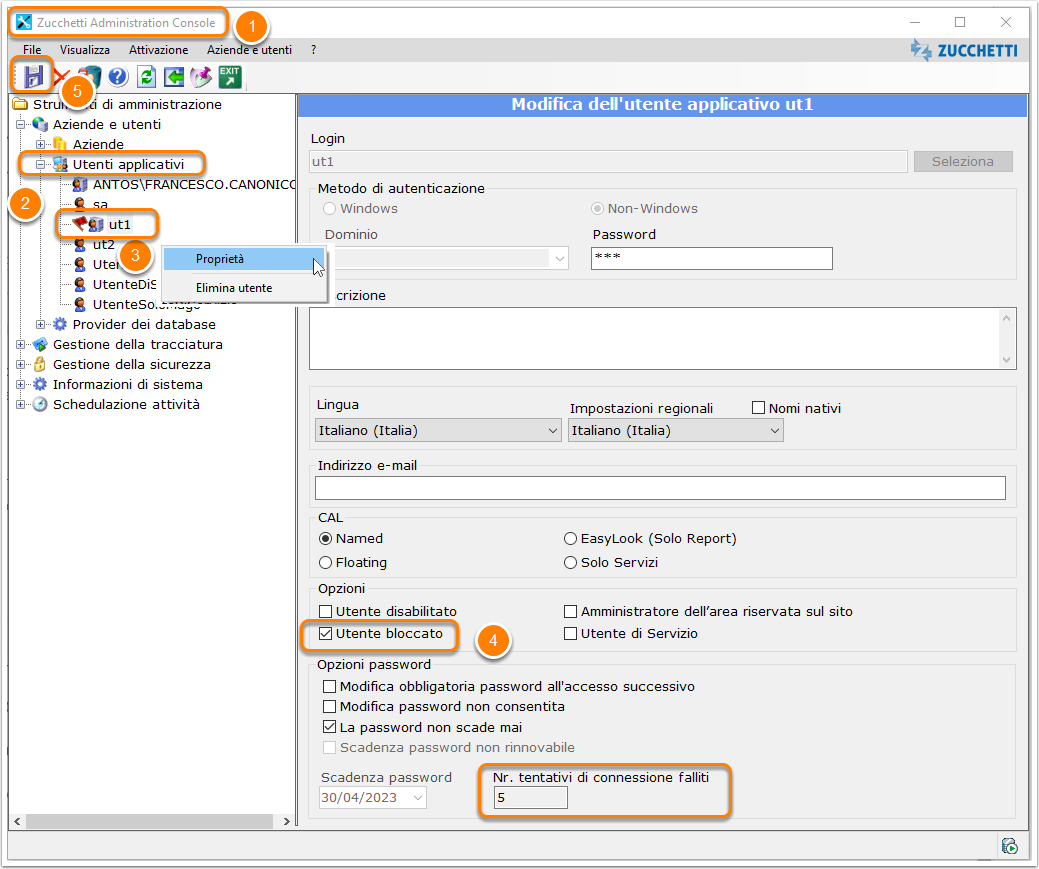
Task: Click the Zucchetti Administration Console title bar icon
Action: click(24, 23)
